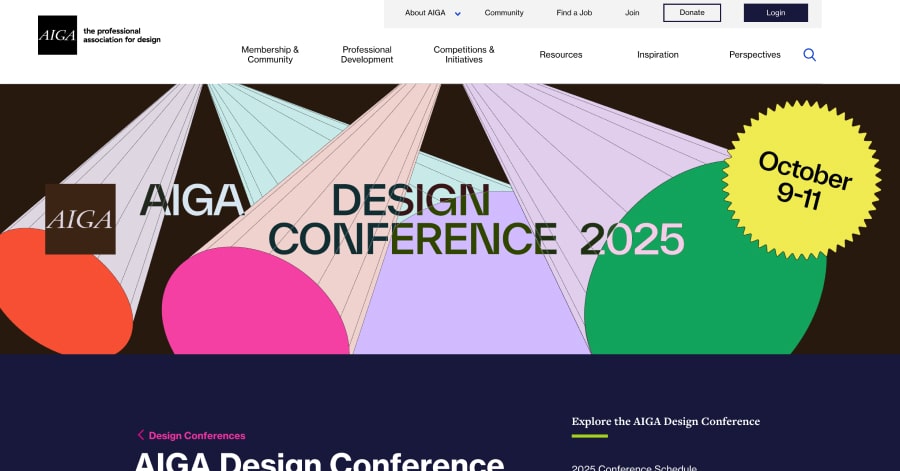
Task: Click the tagline "the professional association for design"
Action: click(x=122, y=35)
